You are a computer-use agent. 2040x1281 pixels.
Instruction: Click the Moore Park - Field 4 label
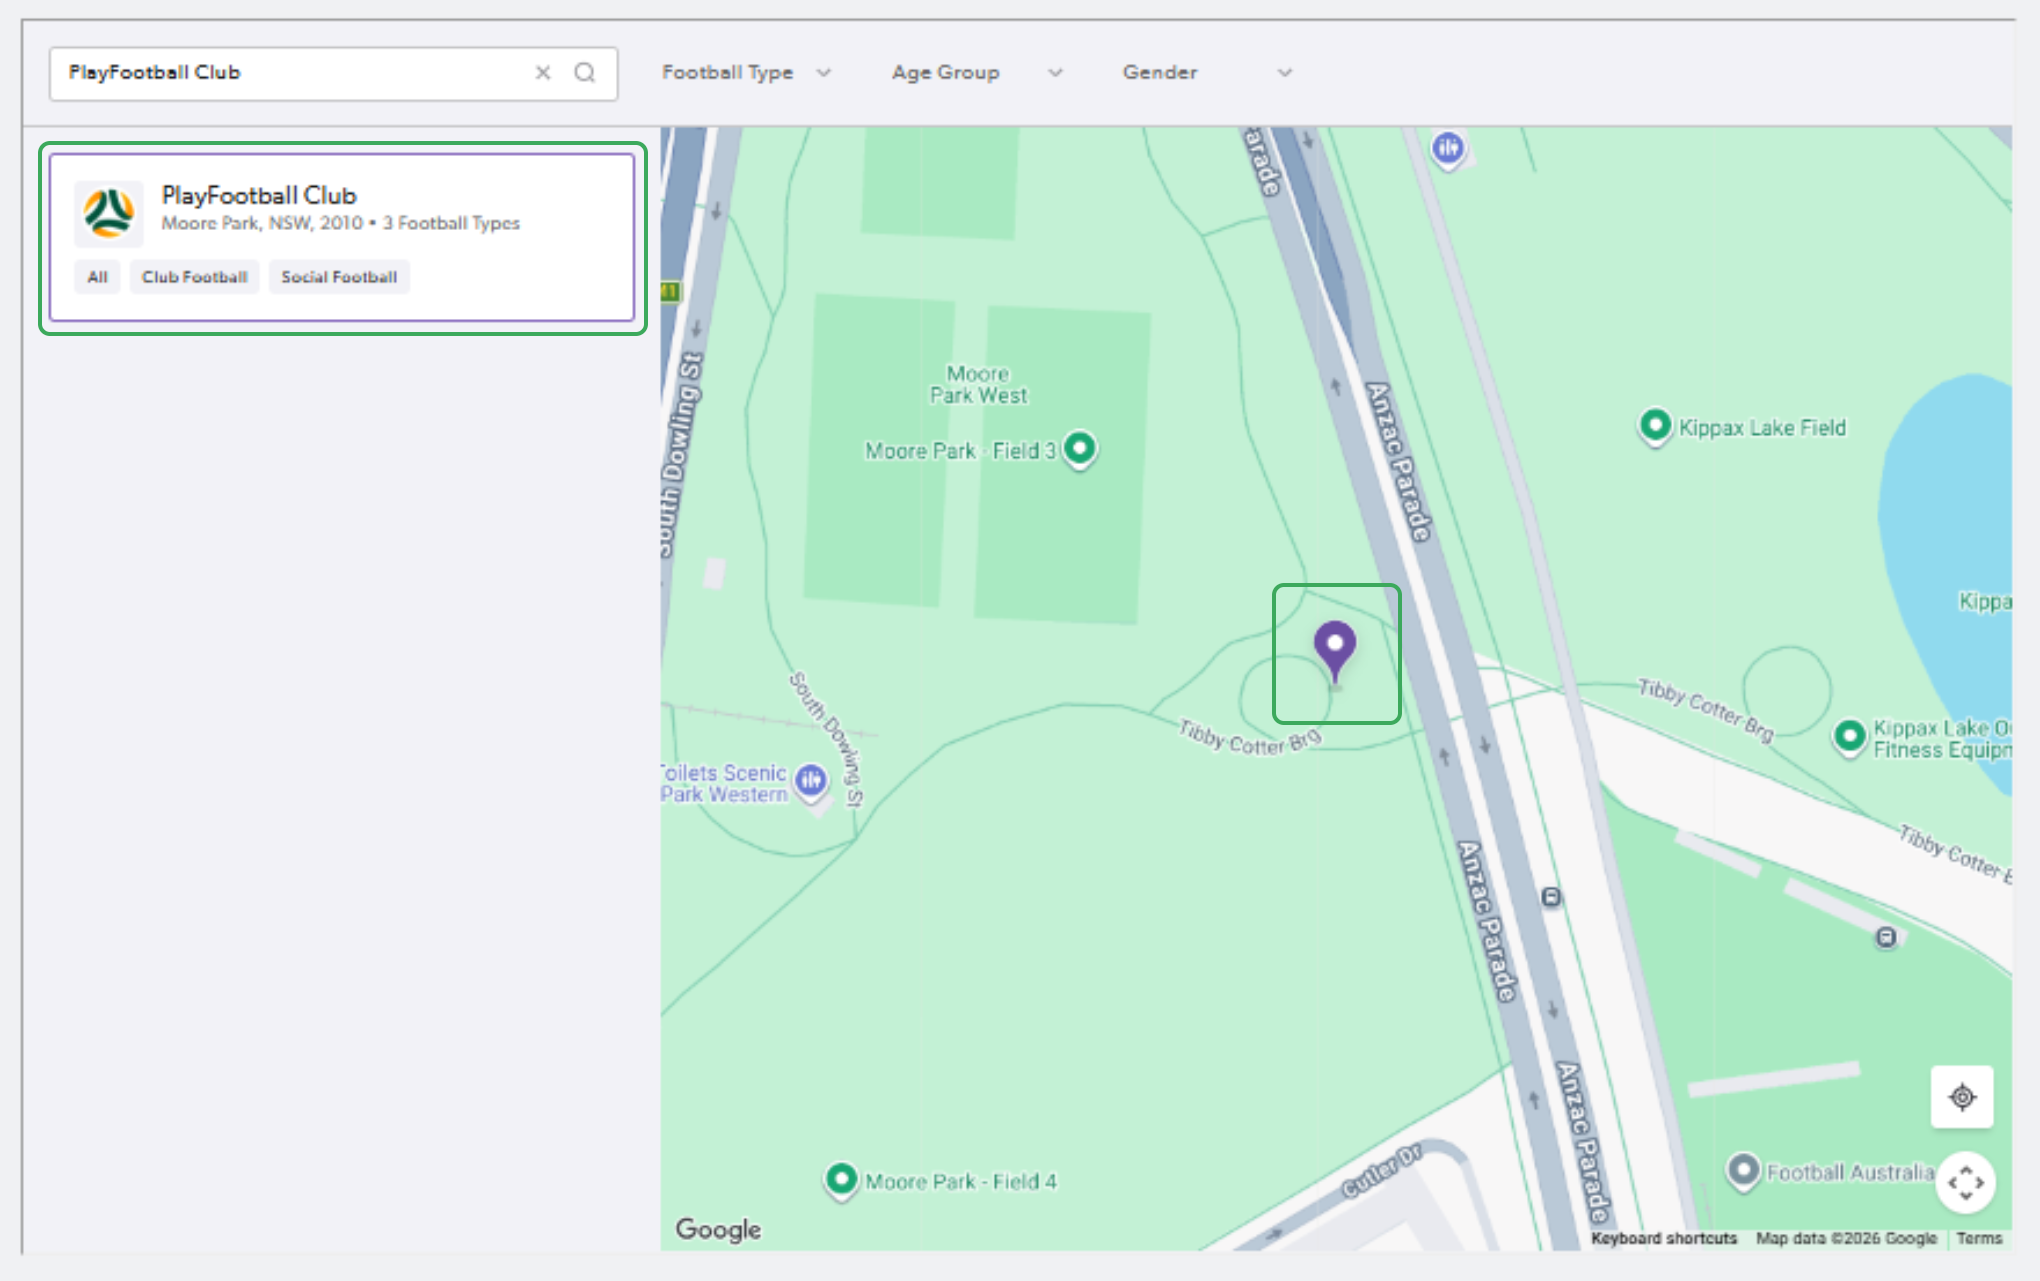click(961, 1182)
